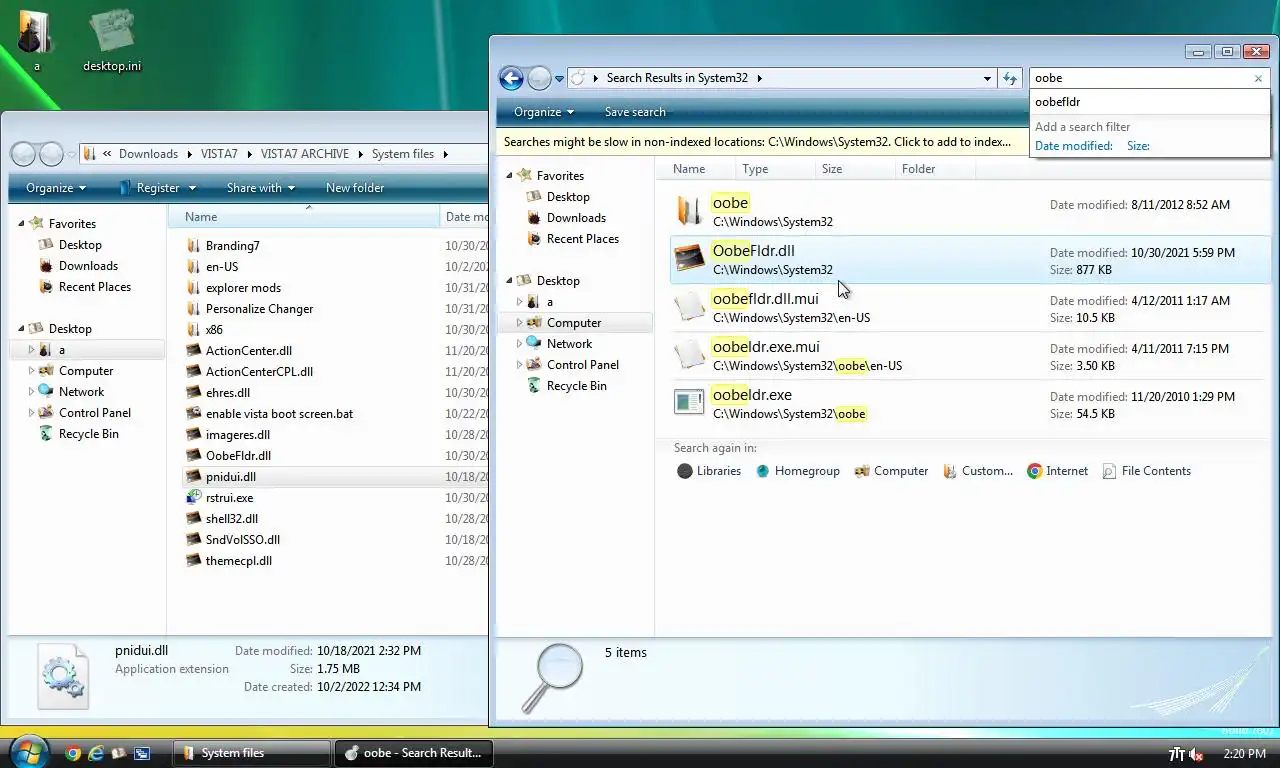The image size is (1280, 768).
Task: Select the oobeldr.exe.mui file icon
Action: point(690,354)
